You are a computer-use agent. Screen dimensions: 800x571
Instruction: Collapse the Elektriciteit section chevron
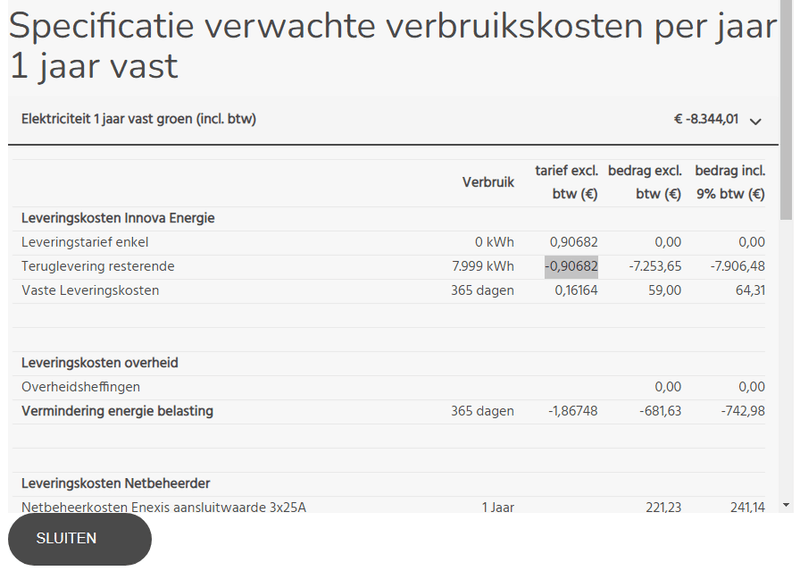755,121
